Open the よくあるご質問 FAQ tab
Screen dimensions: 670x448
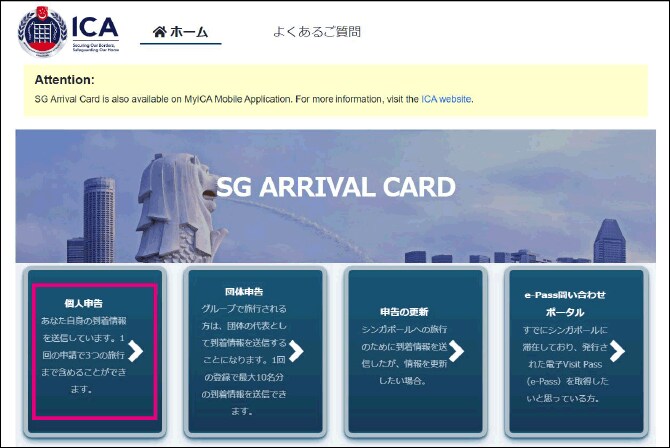[317, 32]
